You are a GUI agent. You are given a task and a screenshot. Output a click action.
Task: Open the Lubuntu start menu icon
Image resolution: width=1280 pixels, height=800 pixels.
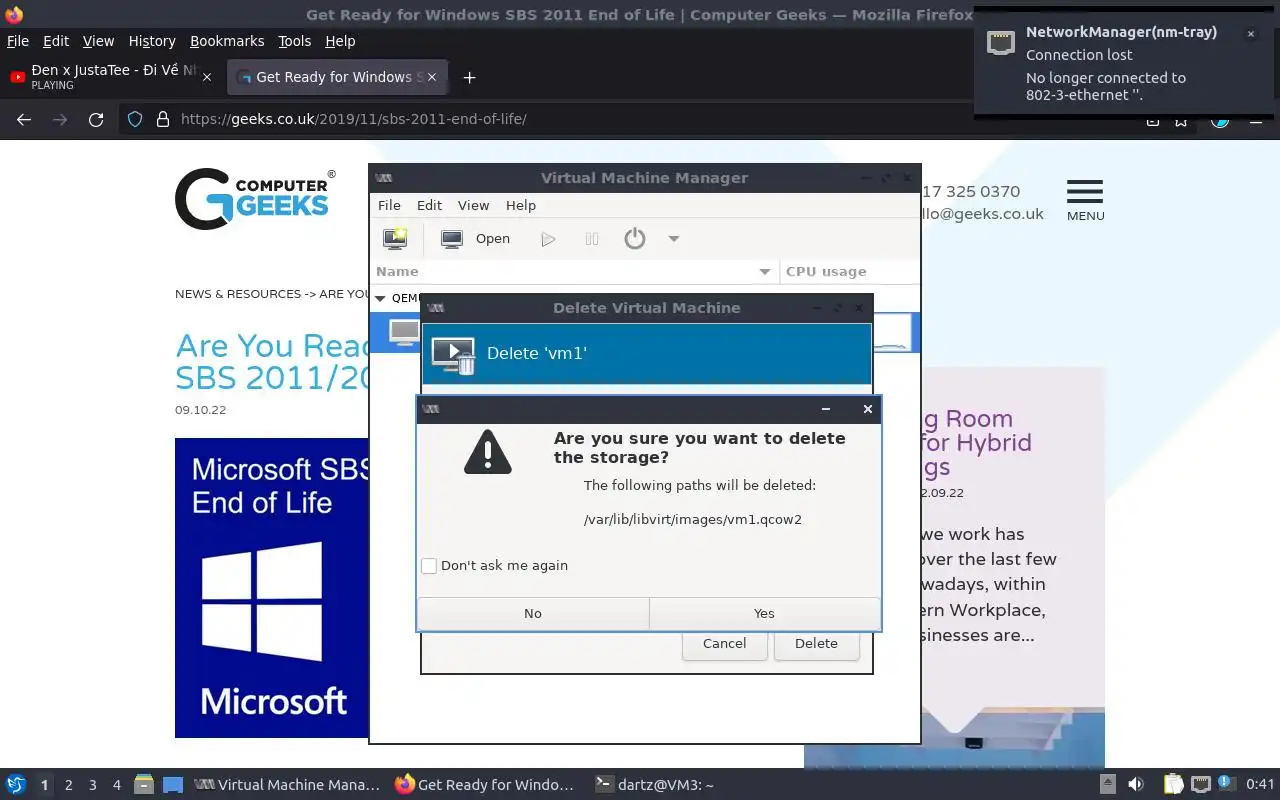[x=16, y=785]
